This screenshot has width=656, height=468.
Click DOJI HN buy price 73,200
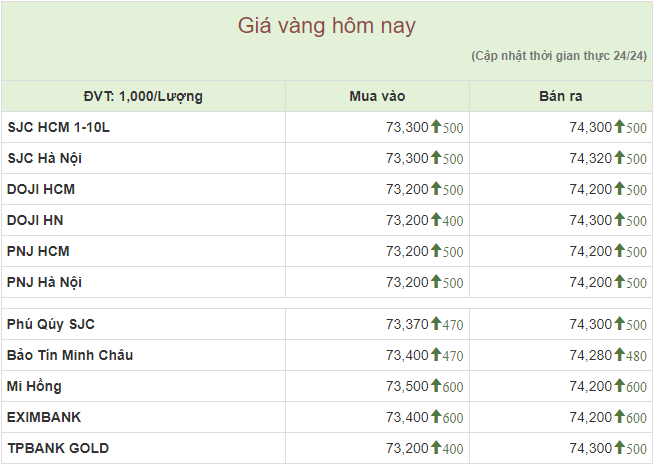pyautogui.click(x=407, y=220)
